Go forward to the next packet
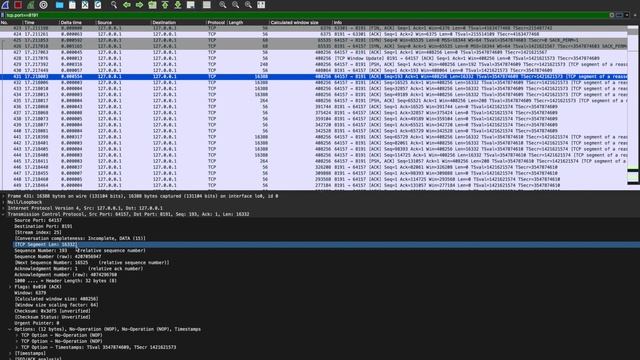 coord(140,5)
